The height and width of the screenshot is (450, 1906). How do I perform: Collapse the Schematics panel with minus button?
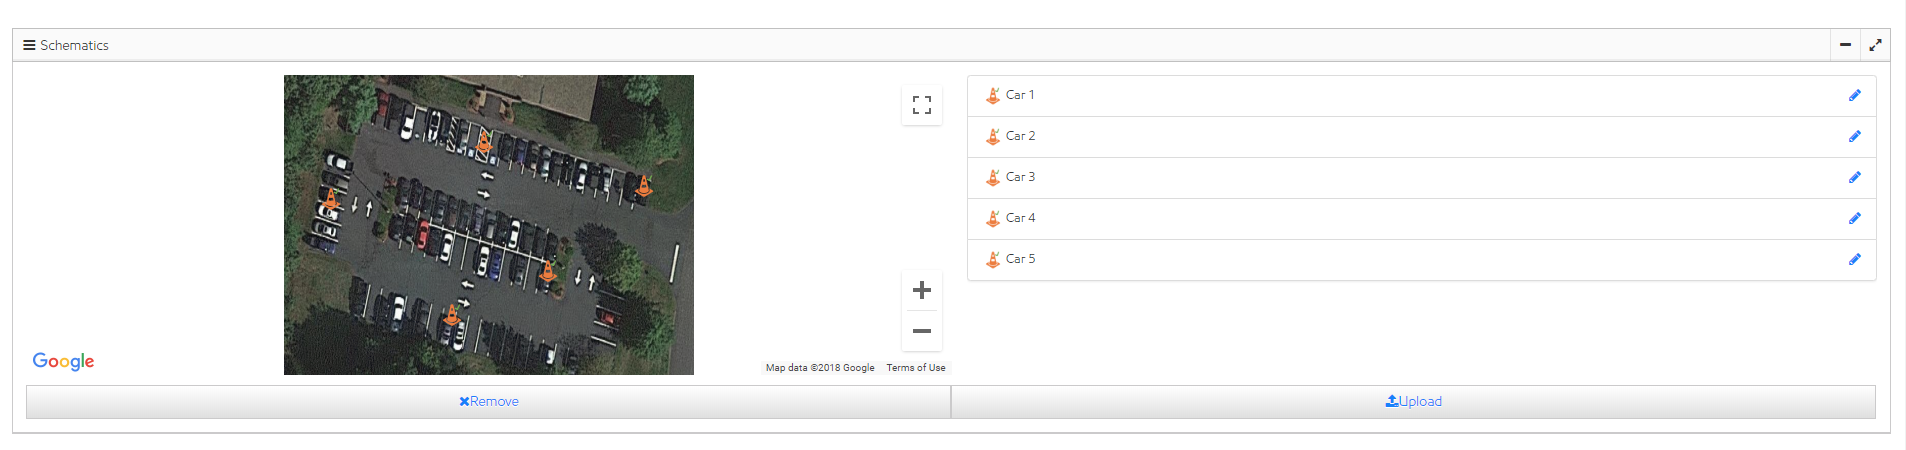point(1845,45)
